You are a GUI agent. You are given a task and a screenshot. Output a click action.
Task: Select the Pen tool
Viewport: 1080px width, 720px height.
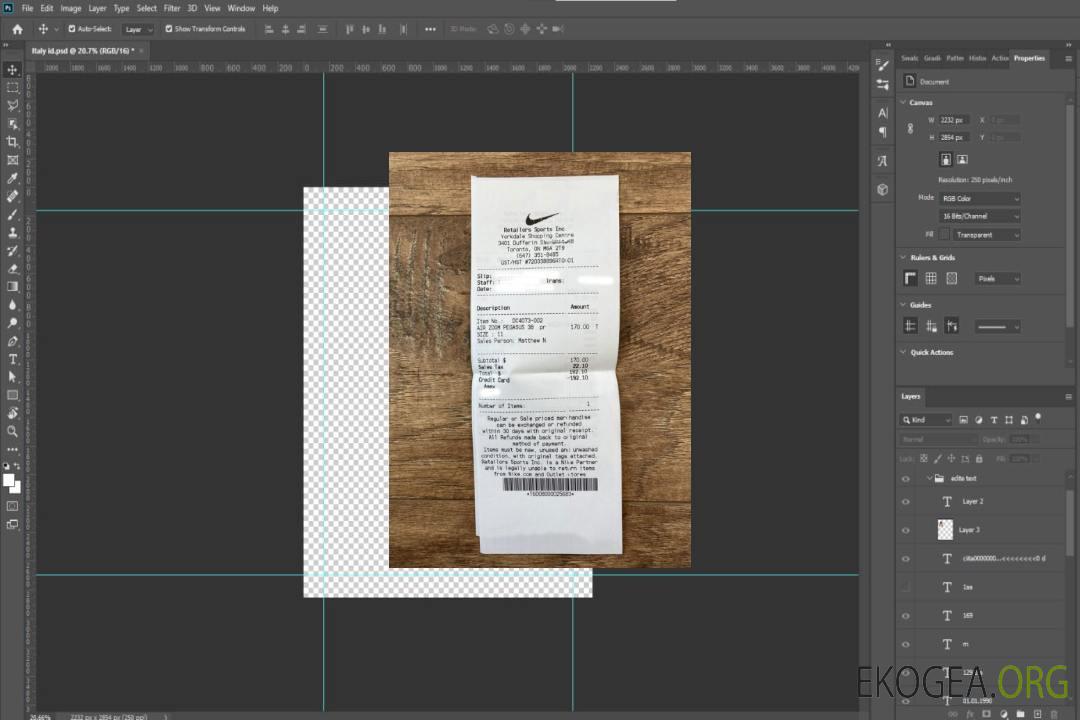12,341
